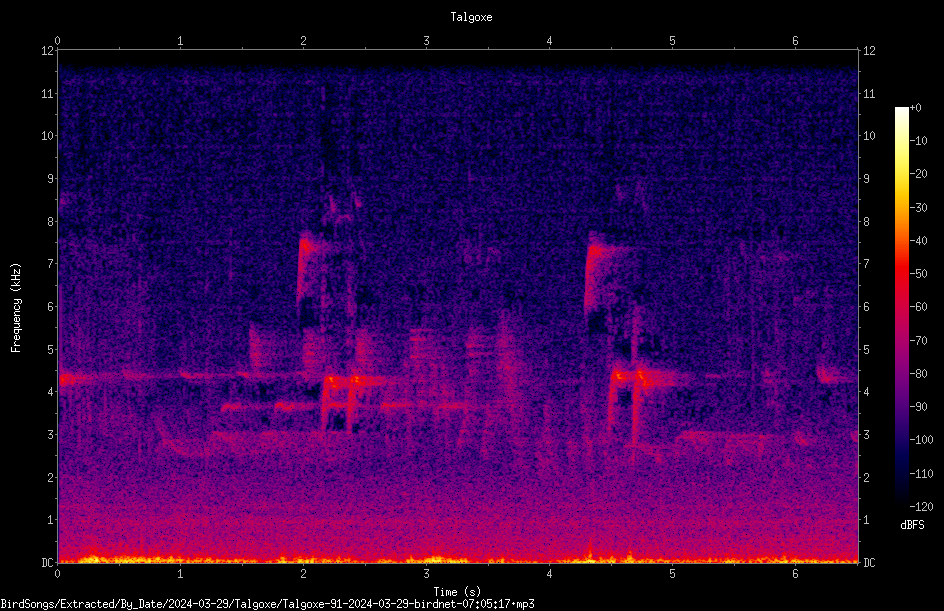Image resolution: width=944 pixels, height=611 pixels.
Task: Click the 2 second mark on top axis
Action: coord(303,41)
